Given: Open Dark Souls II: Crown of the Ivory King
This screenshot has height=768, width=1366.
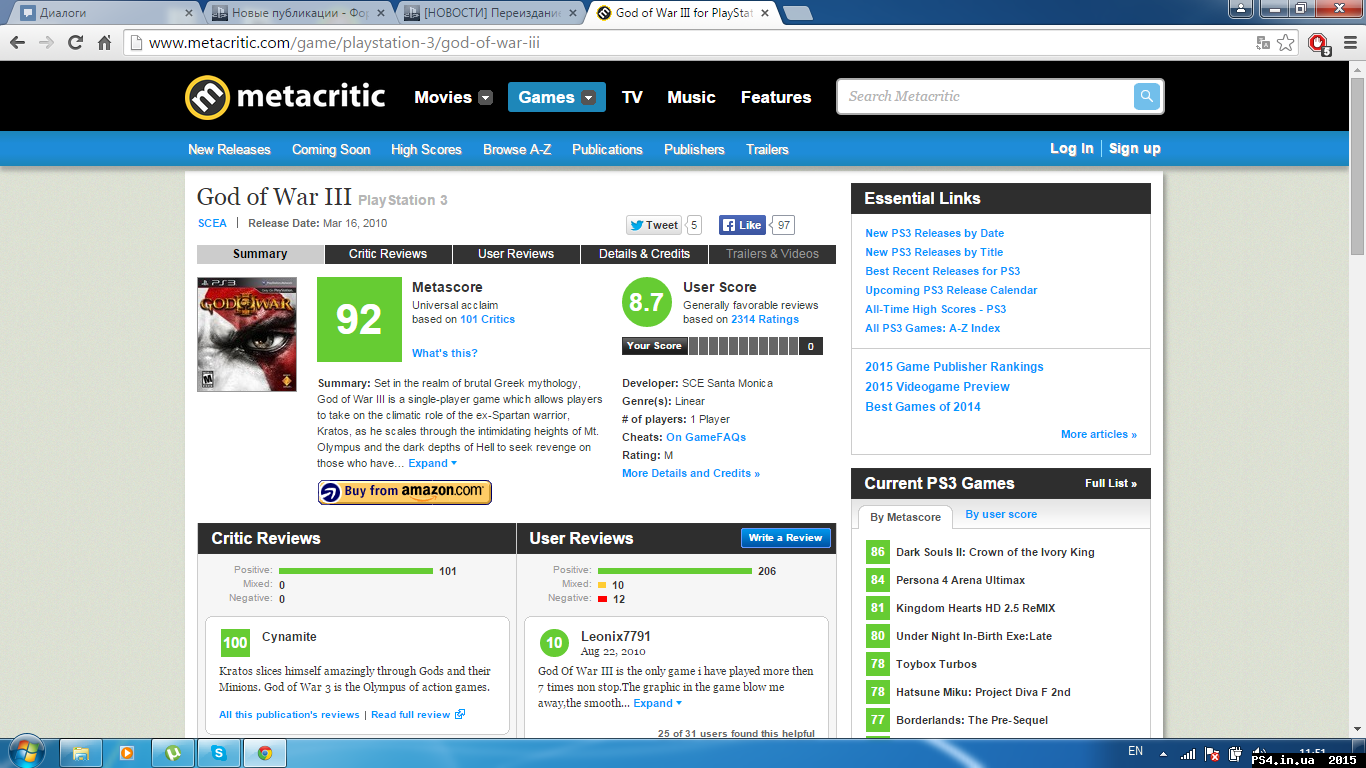Looking at the screenshot, I should tap(995, 552).
